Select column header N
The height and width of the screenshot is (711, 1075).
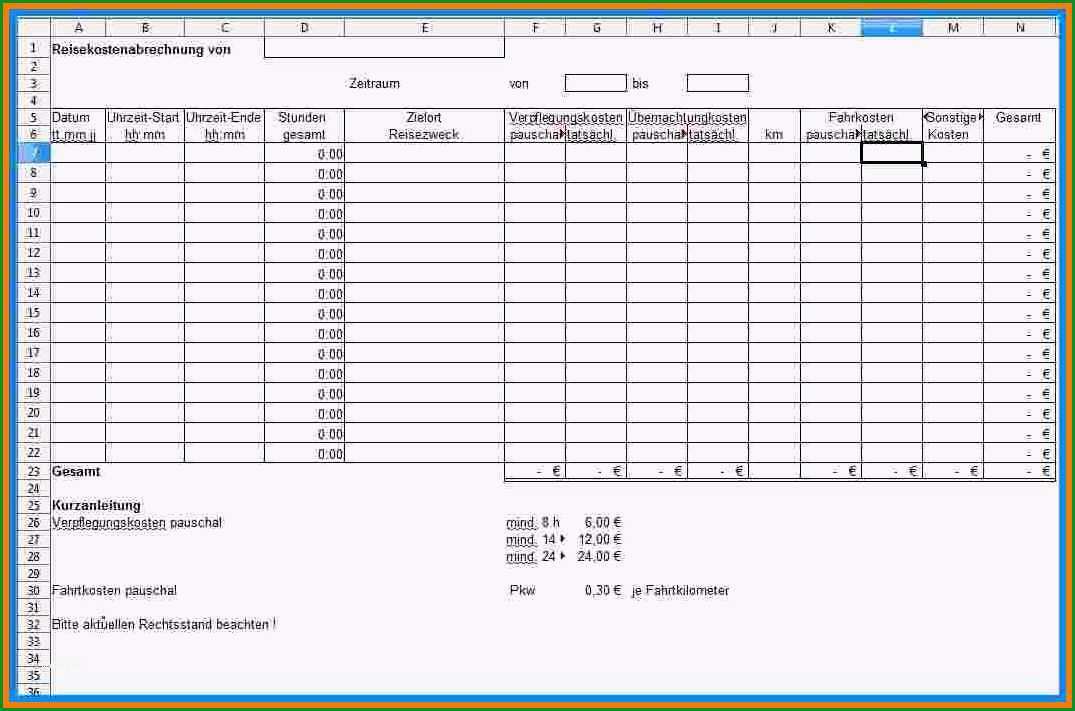[1019, 27]
